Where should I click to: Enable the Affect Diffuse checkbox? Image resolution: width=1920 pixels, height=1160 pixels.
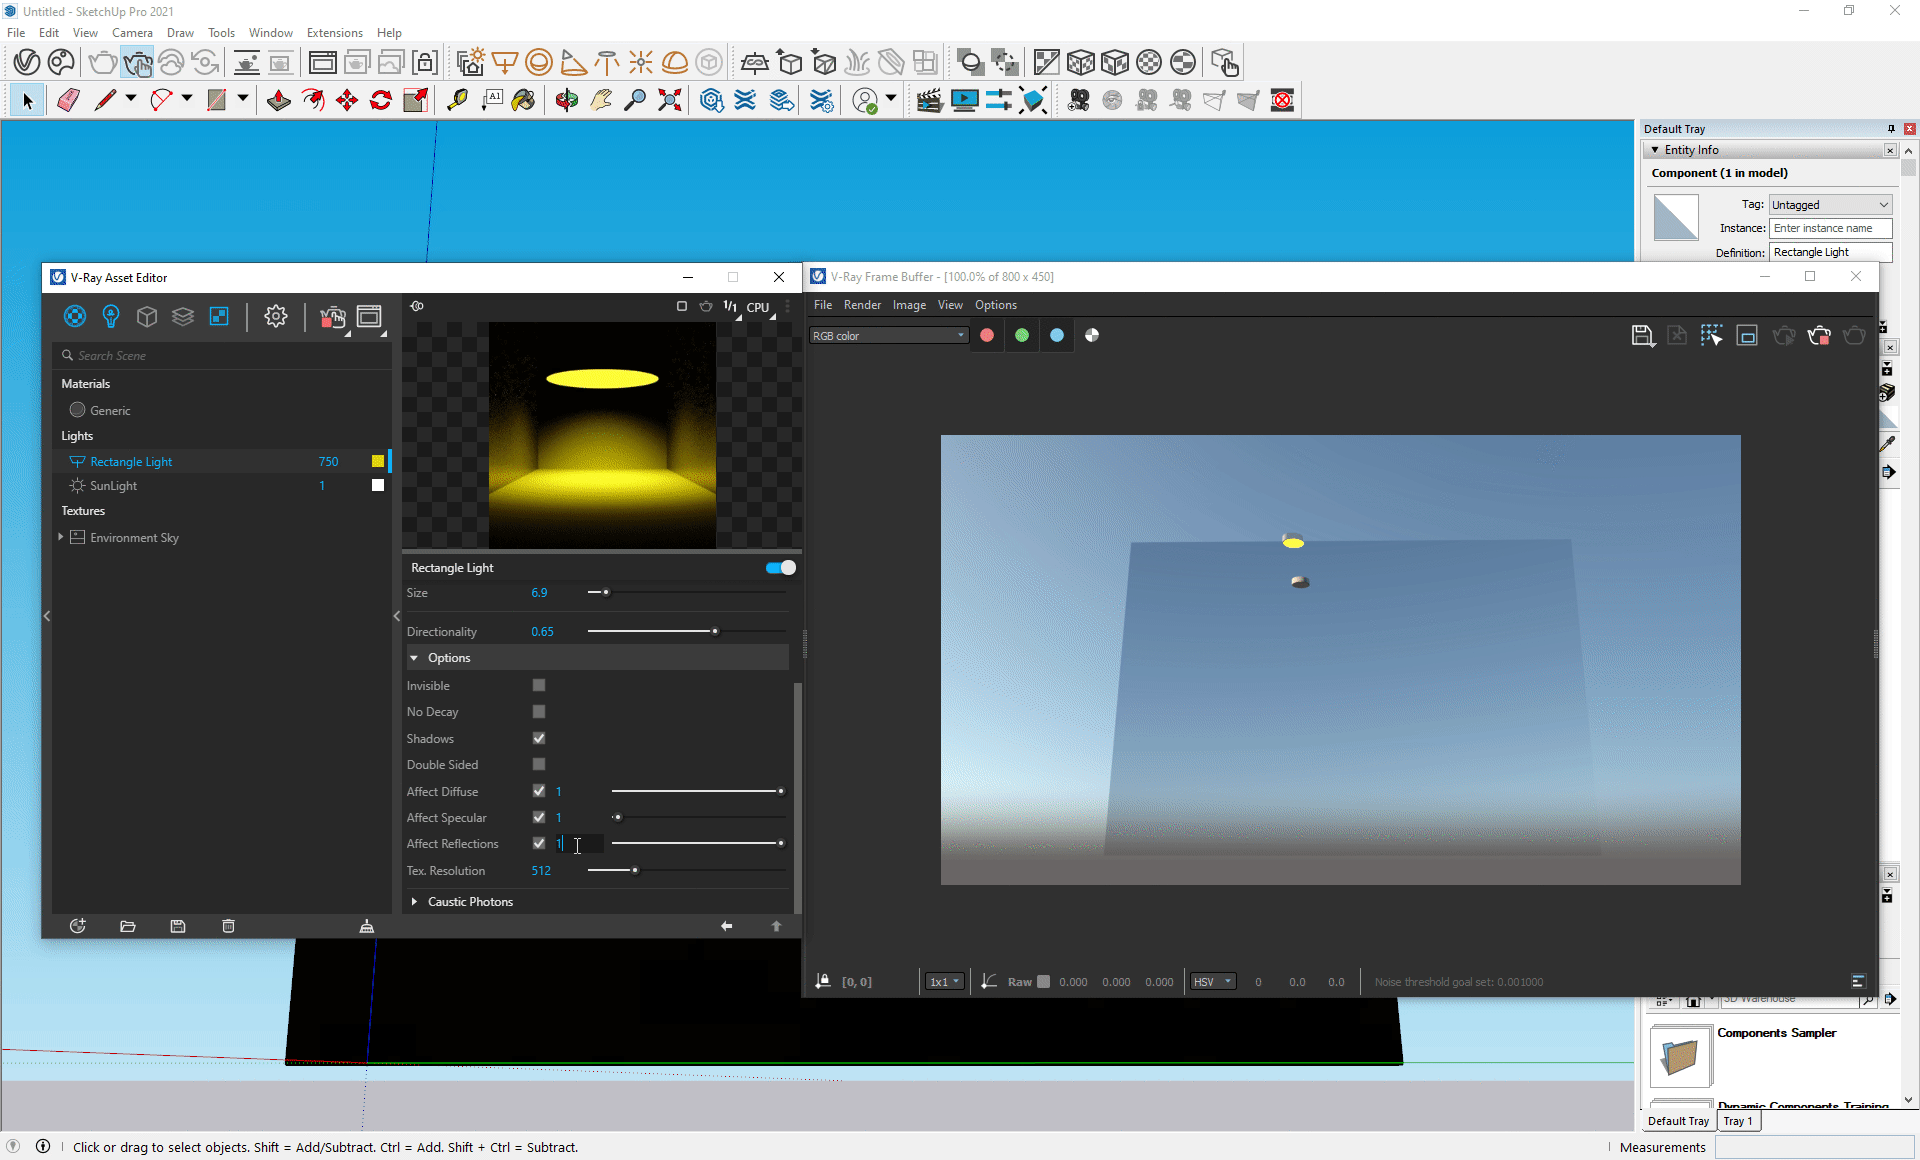(x=539, y=790)
